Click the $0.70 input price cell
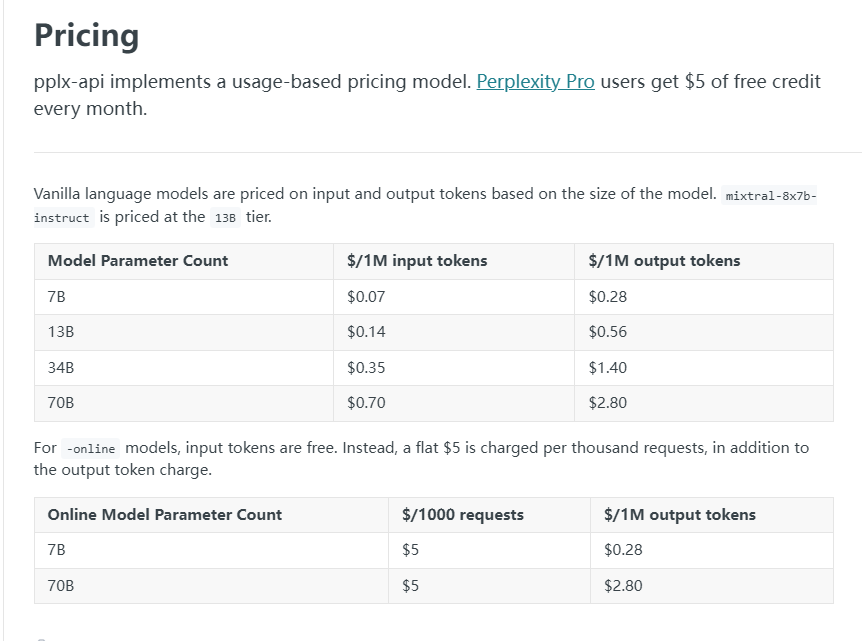 (x=366, y=403)
